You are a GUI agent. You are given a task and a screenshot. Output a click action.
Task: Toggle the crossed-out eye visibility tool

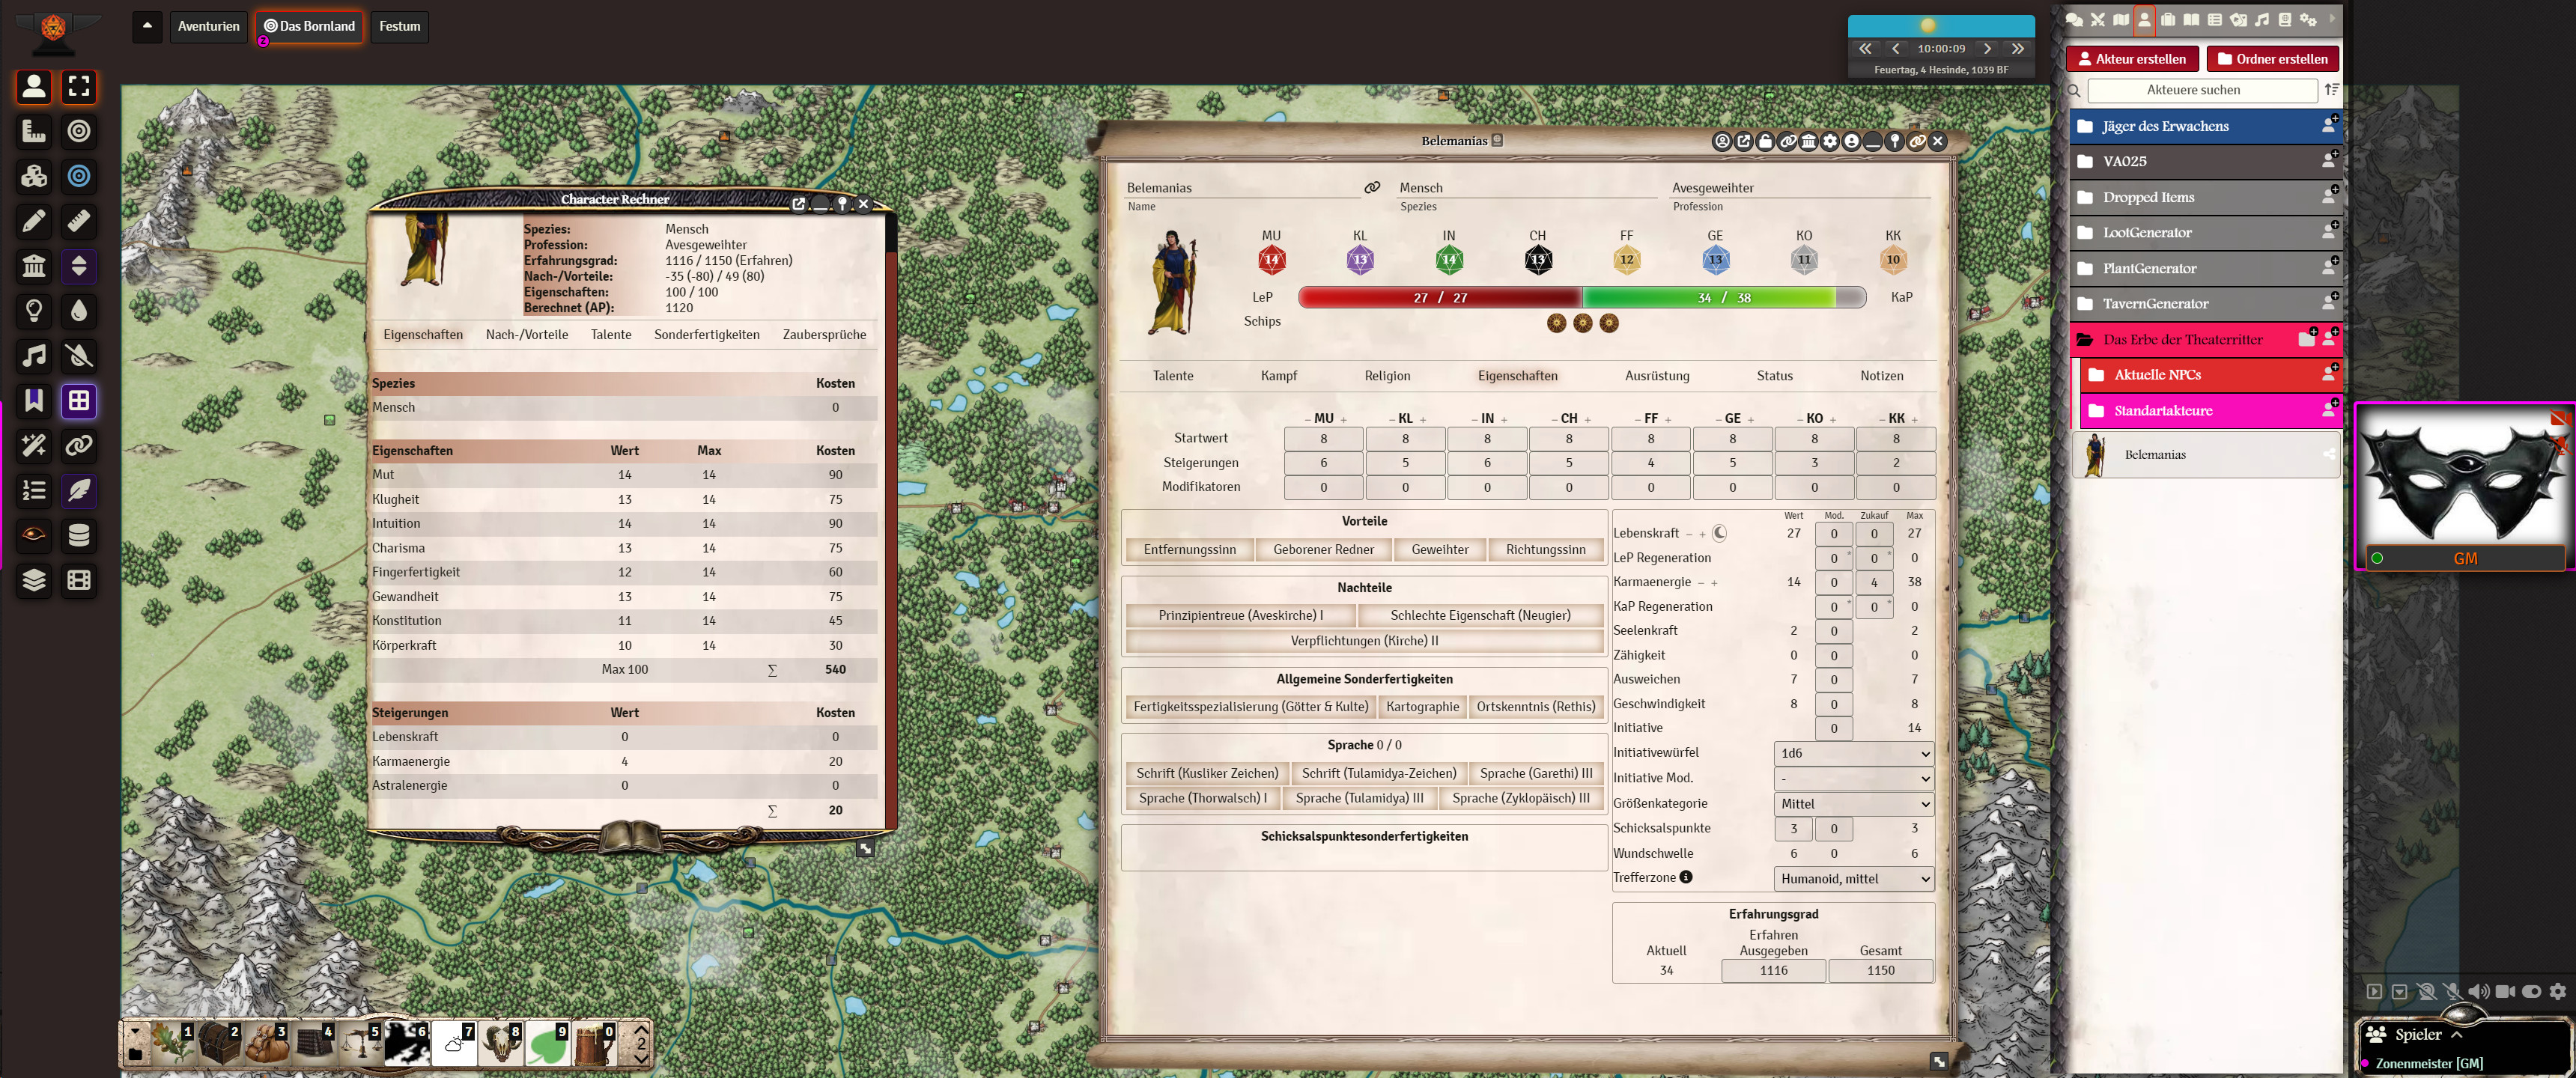pyautogui.click(x=79, y=356)
